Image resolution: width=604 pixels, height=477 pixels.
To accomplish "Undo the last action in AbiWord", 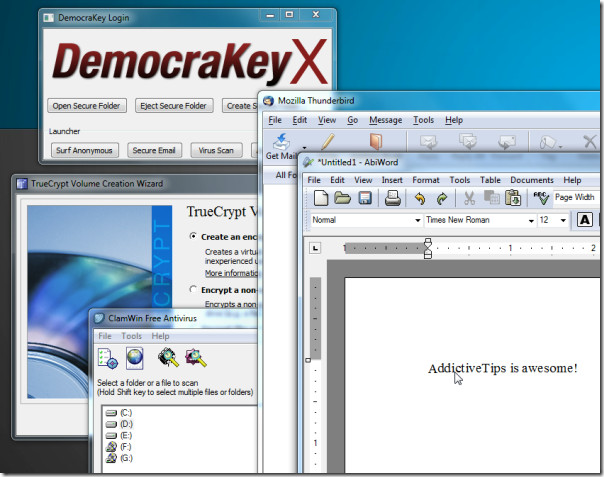I will pyautogui.click(x=420, y=198).
